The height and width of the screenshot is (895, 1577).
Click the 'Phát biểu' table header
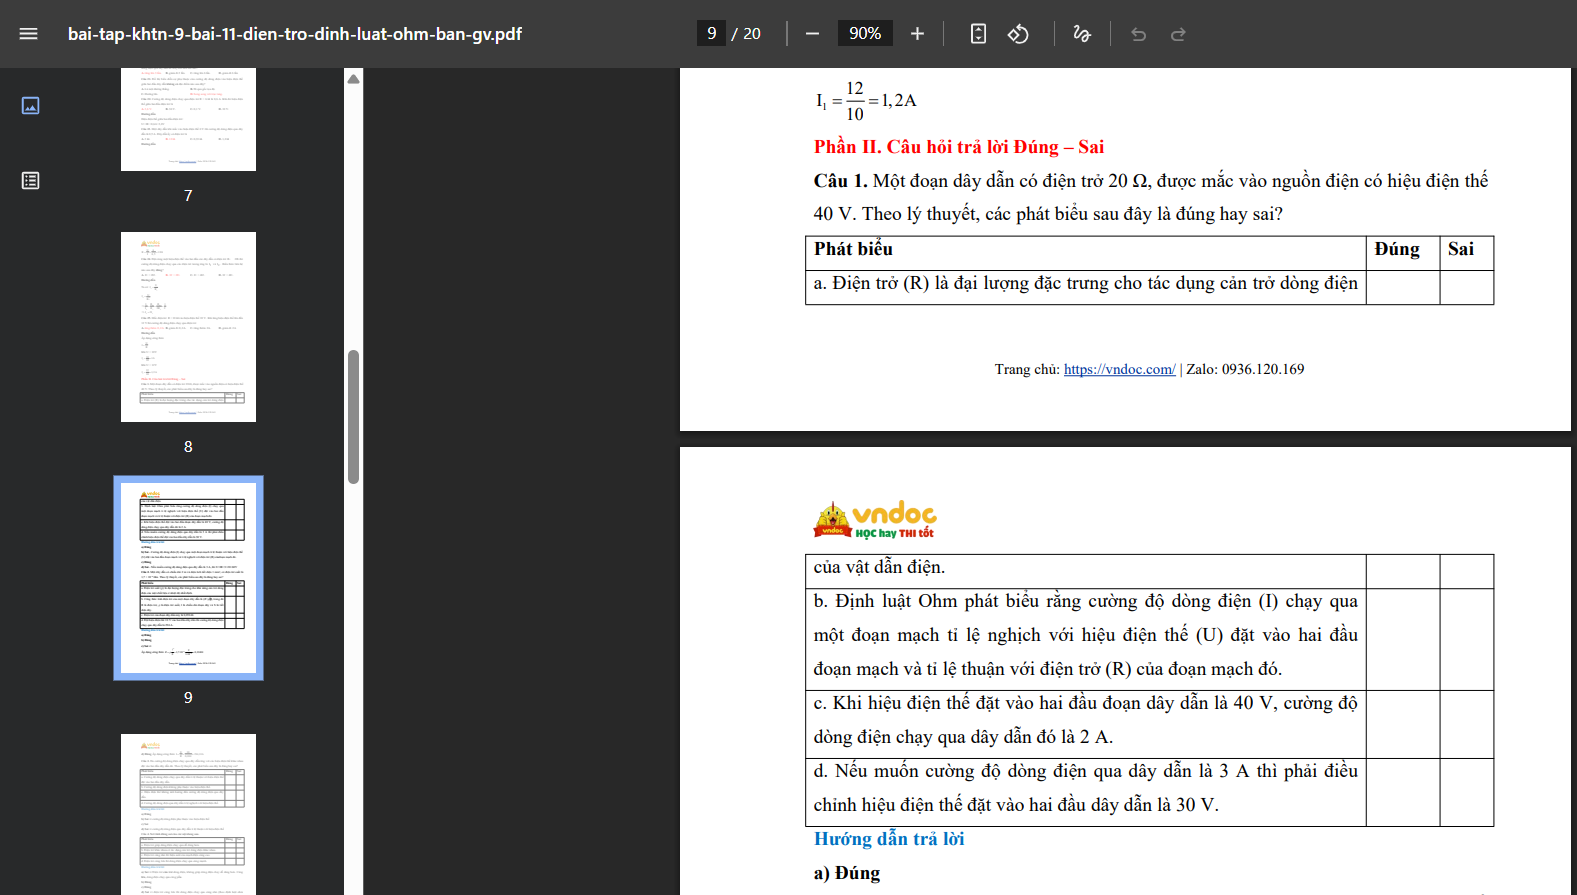tap(853, 249)
